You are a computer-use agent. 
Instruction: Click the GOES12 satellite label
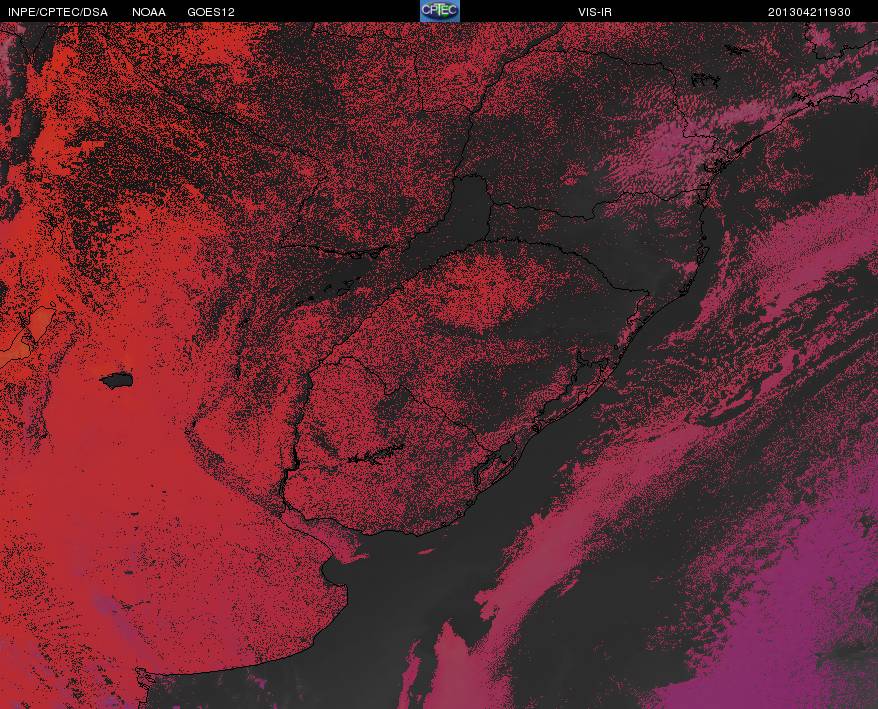coord(211,12)
